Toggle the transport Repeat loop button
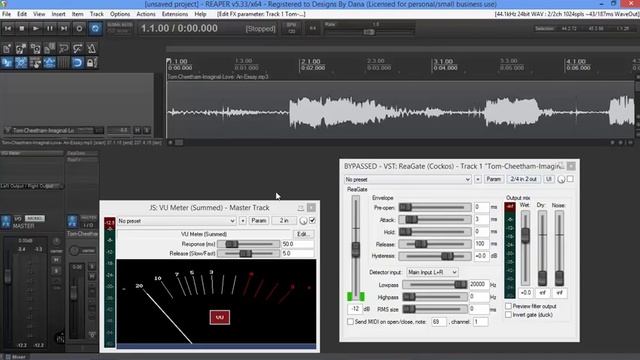640x360 pixels. (95, 29)
